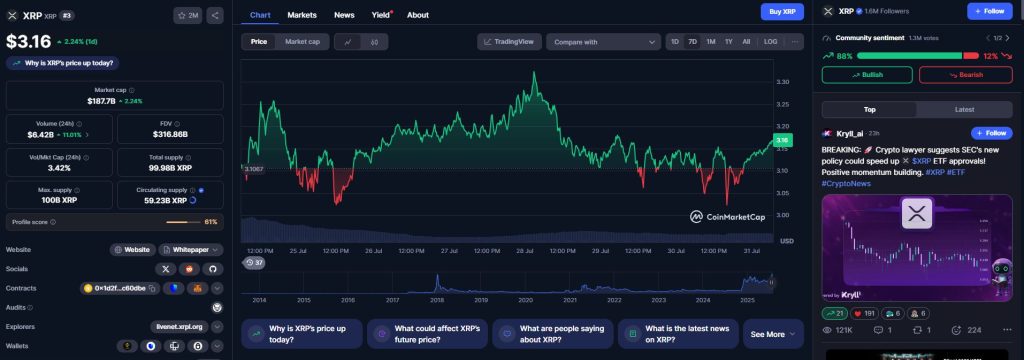Screen dimensions: 1024x360
Task: Copy the contract address 0x1d2f...c60dbe
Action: 152,288
